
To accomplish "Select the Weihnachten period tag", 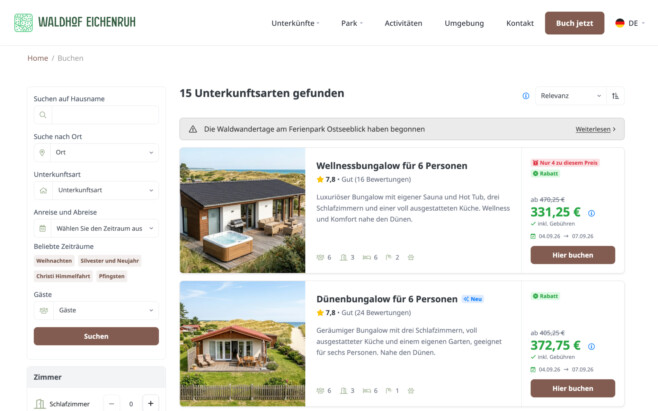I will [x=54, y=261].
